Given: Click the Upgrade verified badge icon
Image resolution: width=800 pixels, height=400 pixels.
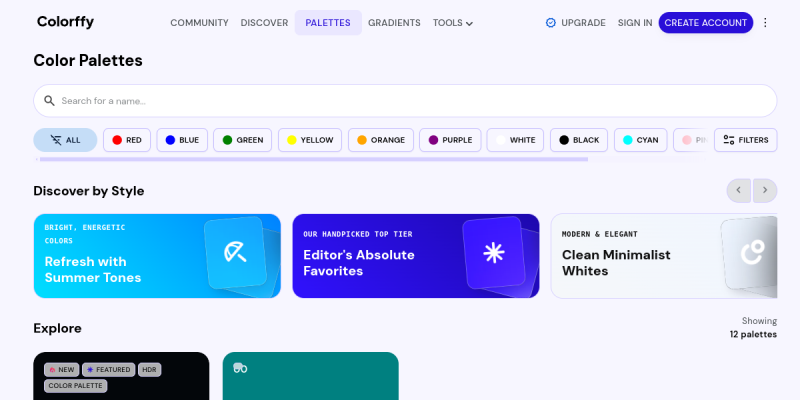Looking at the screenshot, I should point(551,23).
